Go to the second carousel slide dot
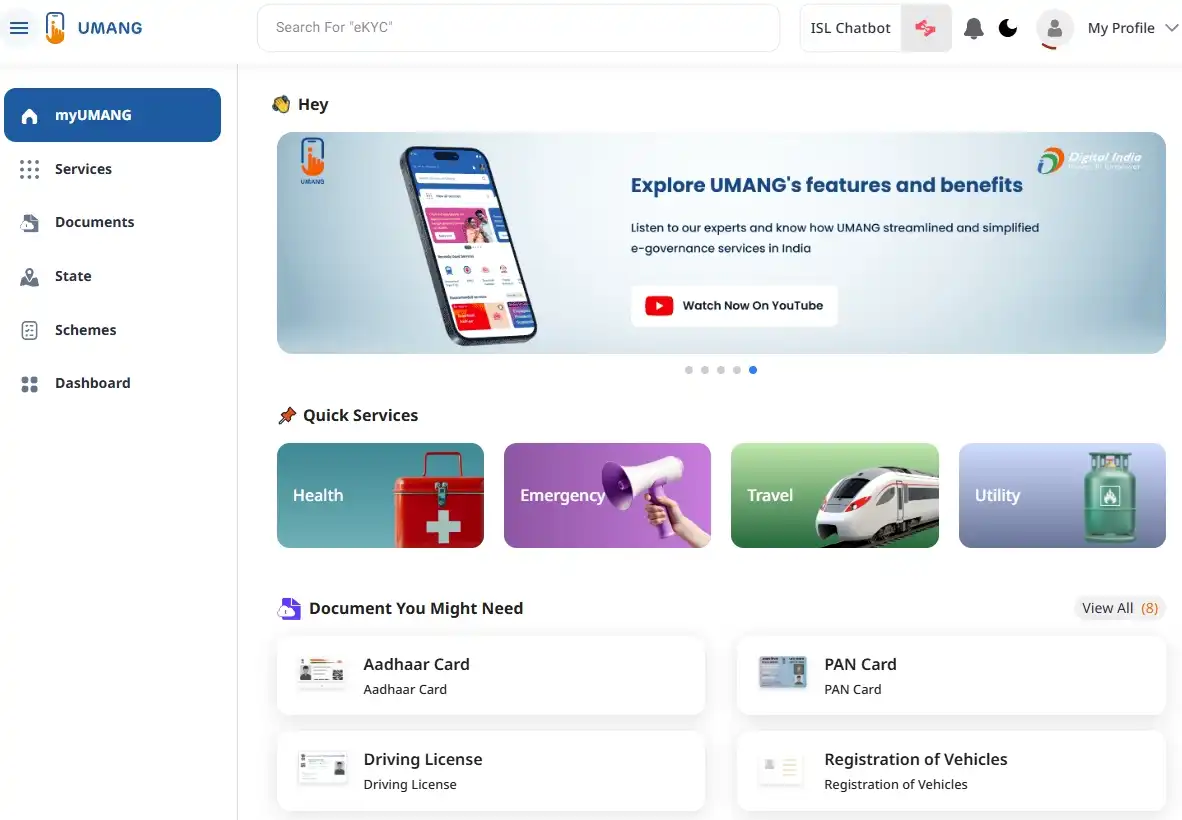 pos(705,370)
